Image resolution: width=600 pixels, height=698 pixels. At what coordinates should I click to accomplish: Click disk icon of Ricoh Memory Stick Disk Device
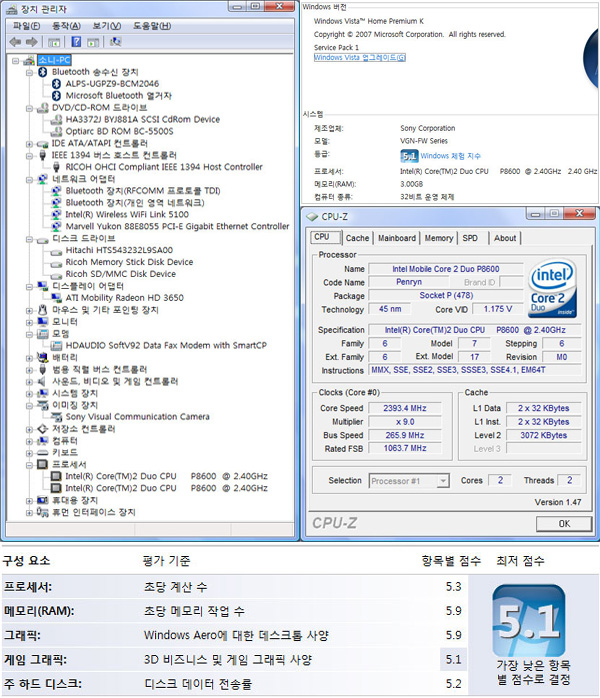(57, 263)
